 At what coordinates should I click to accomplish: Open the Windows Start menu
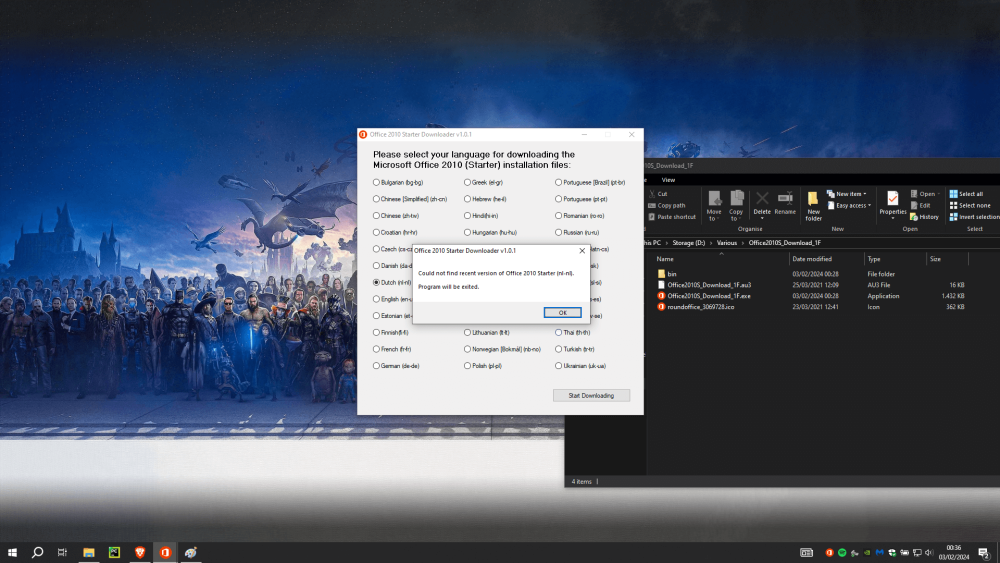(12, 552)
